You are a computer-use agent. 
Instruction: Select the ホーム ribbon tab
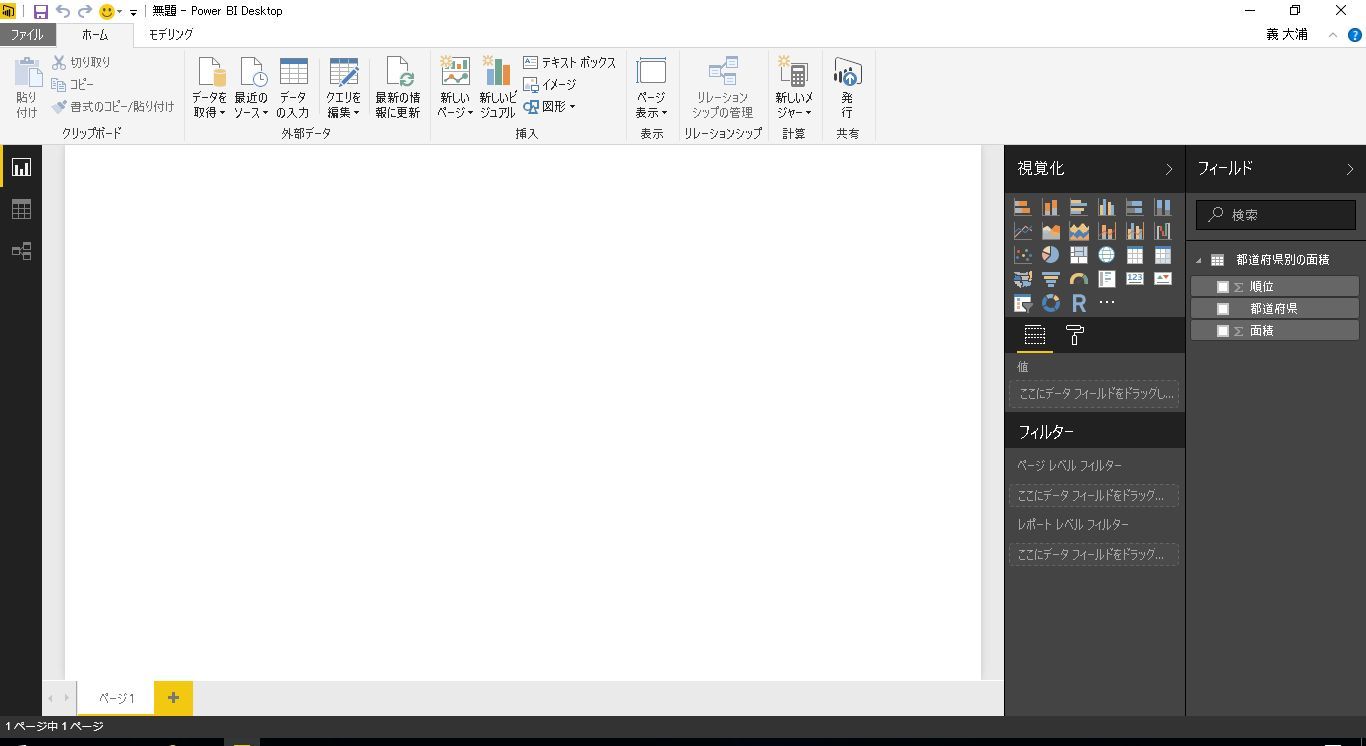coord(95,34)
